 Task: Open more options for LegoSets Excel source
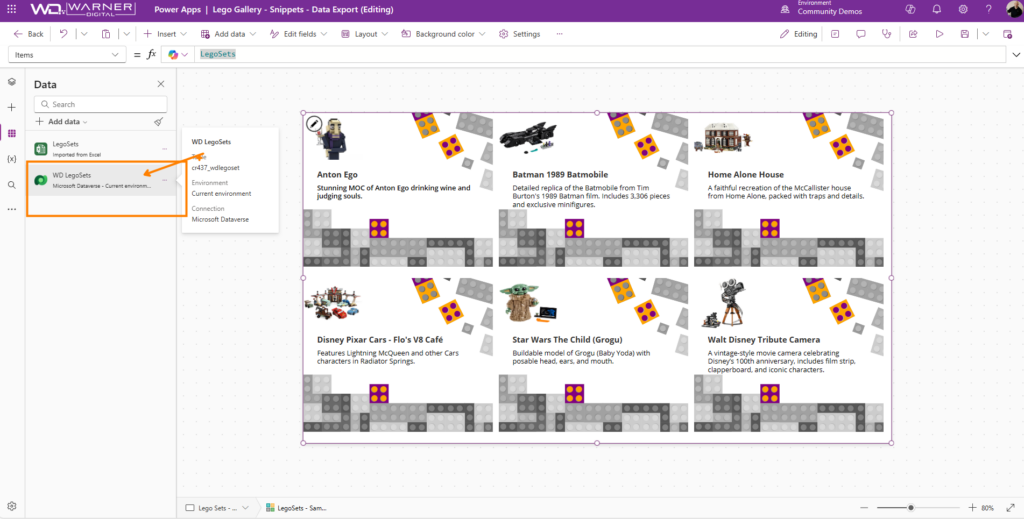tap(165, 149)
